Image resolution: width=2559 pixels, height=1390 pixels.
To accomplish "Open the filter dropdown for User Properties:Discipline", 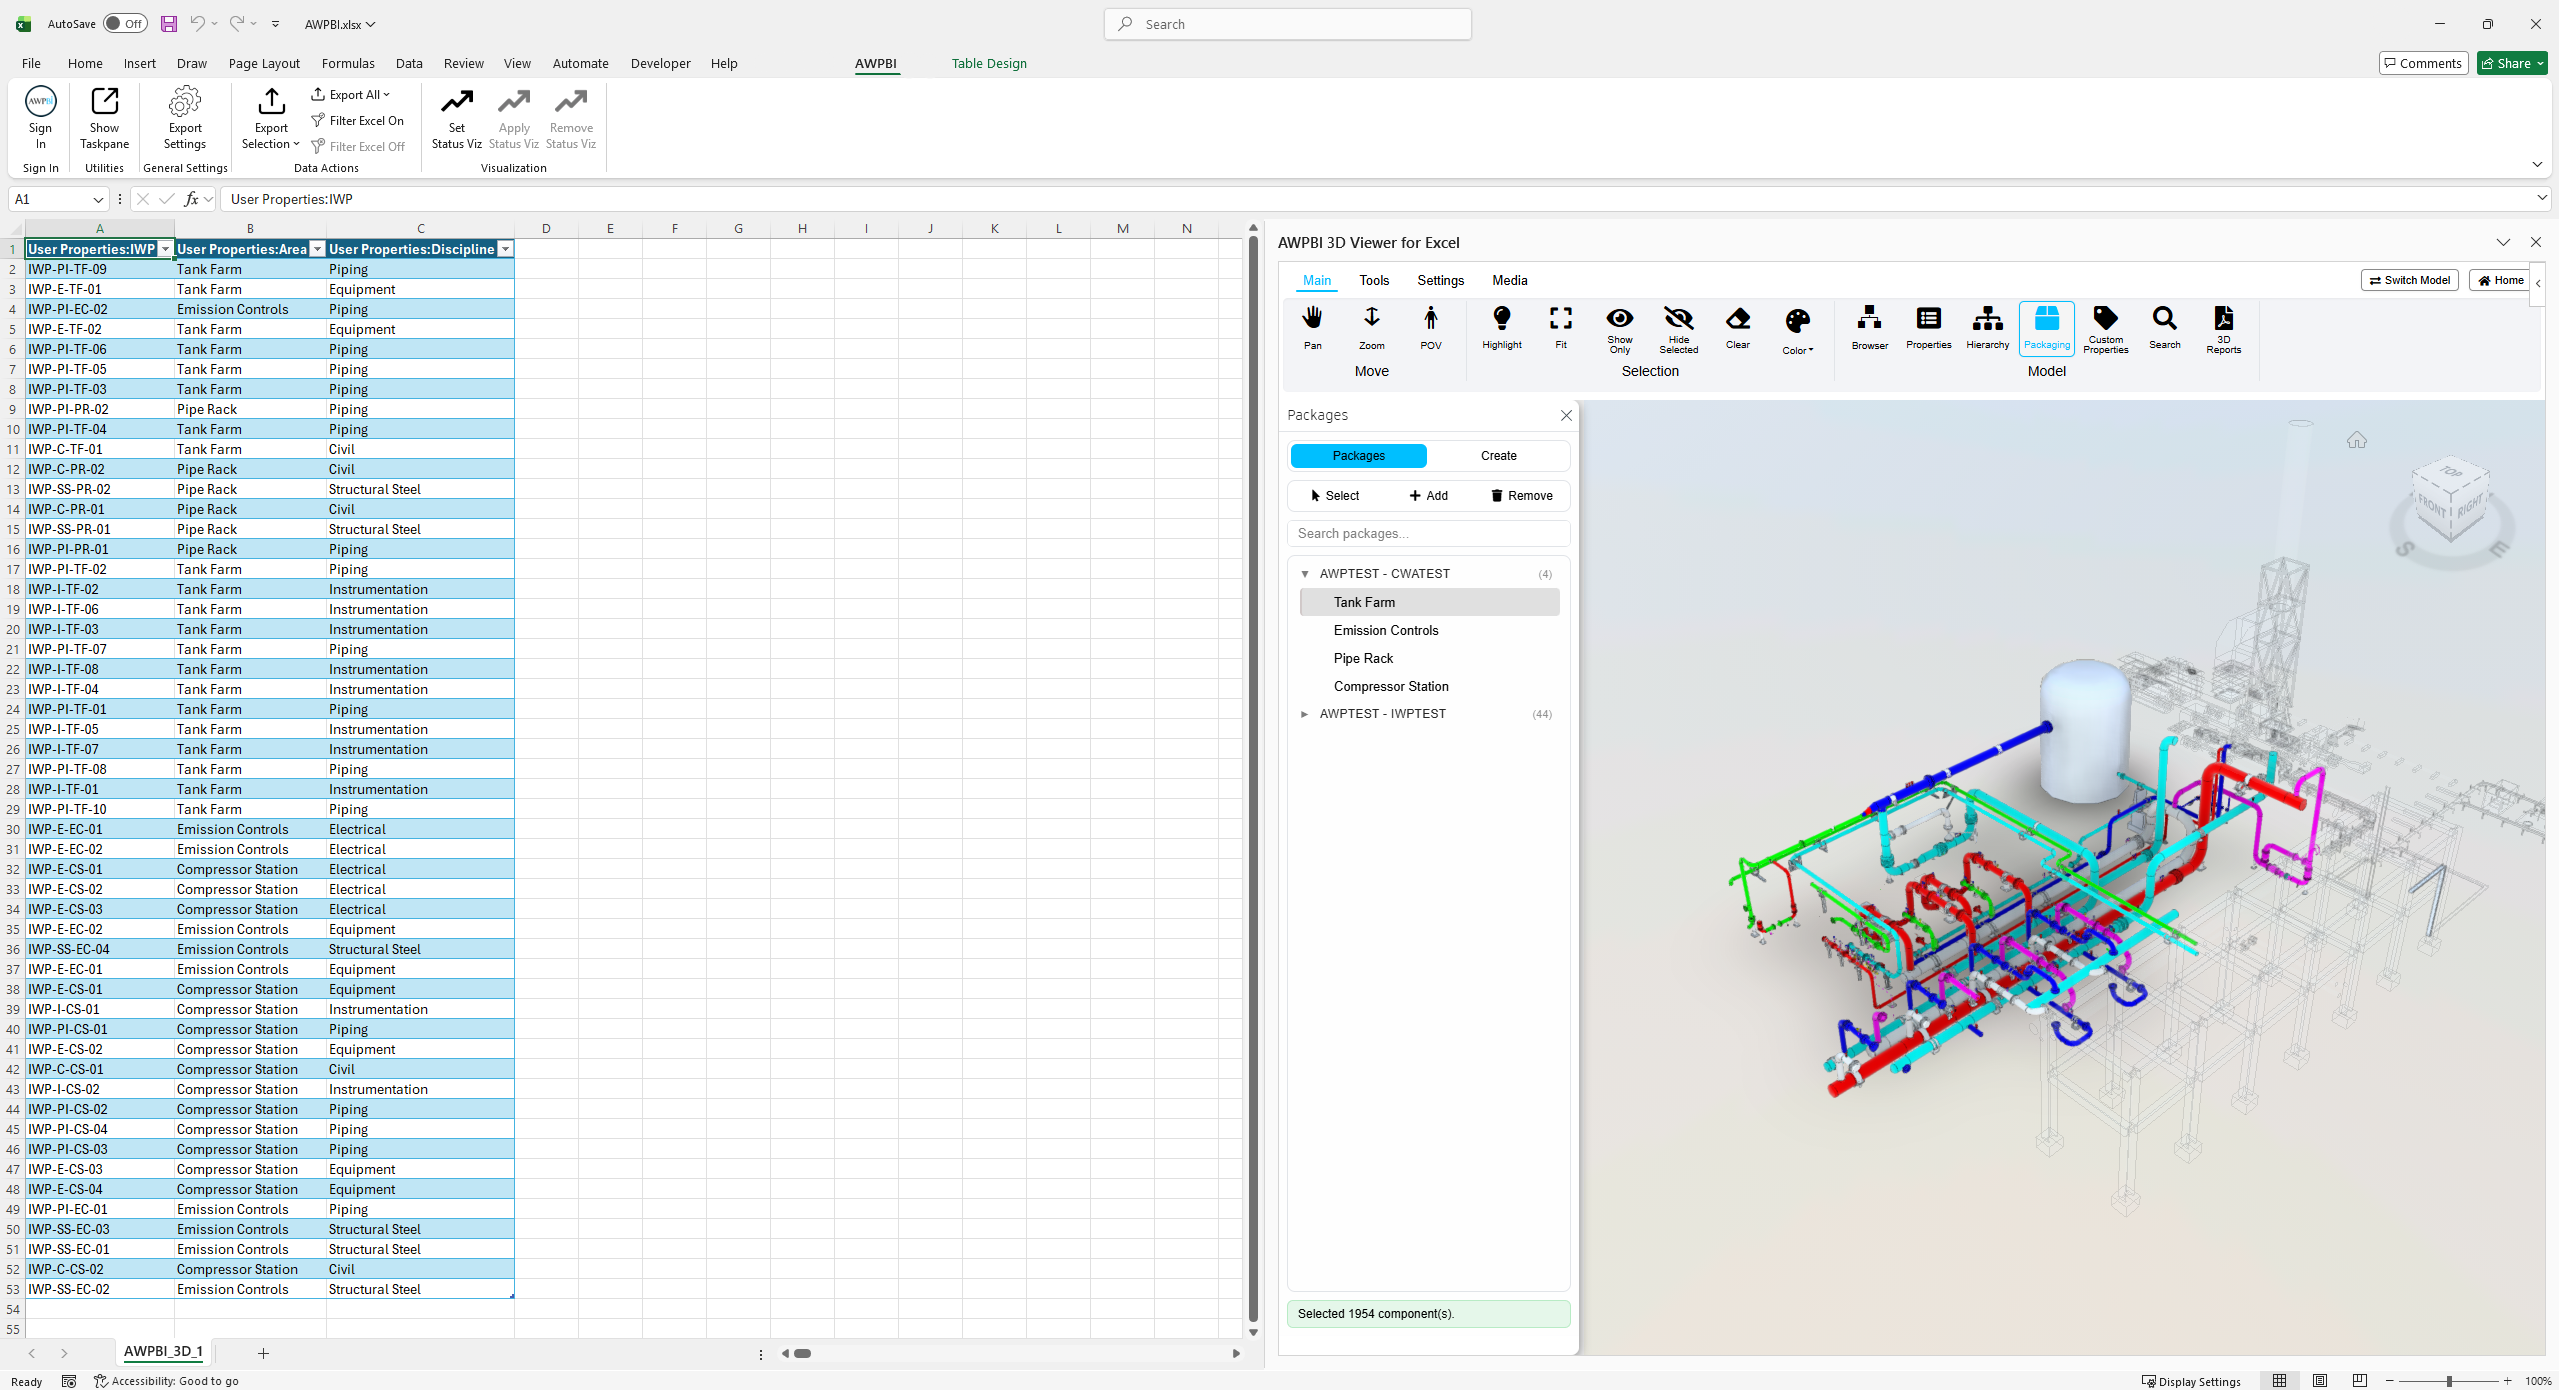I will coord(505,249).
